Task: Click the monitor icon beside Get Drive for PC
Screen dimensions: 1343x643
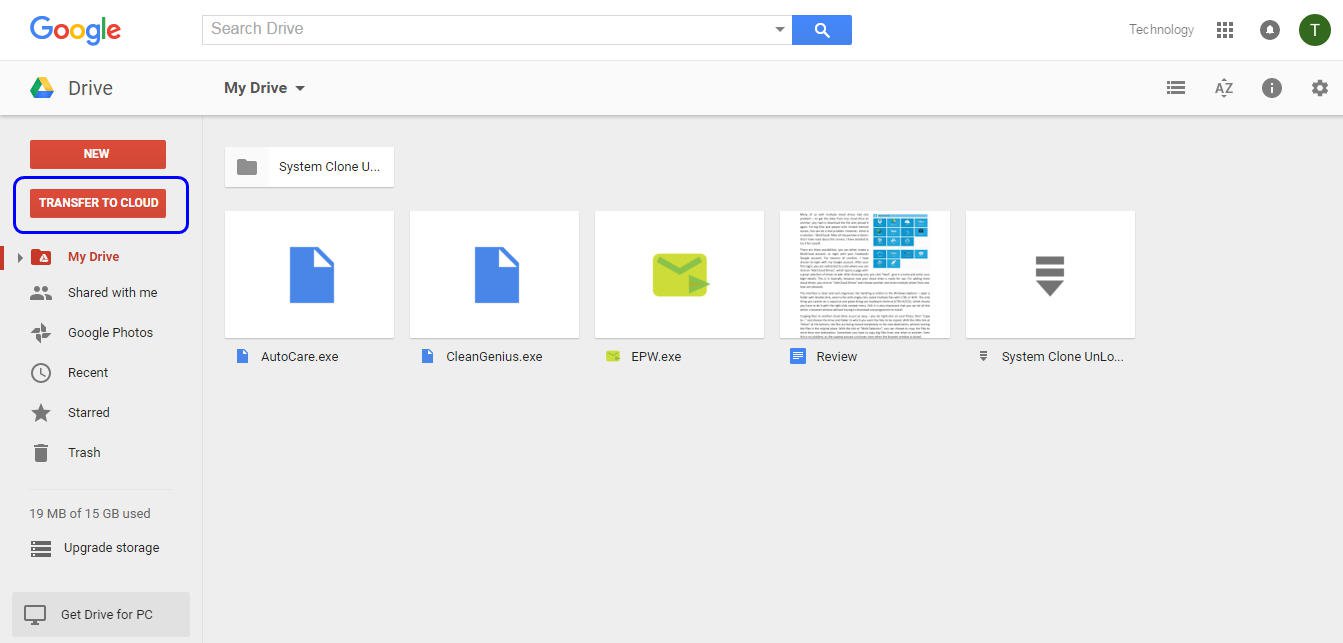Action: tap(36, 615)
